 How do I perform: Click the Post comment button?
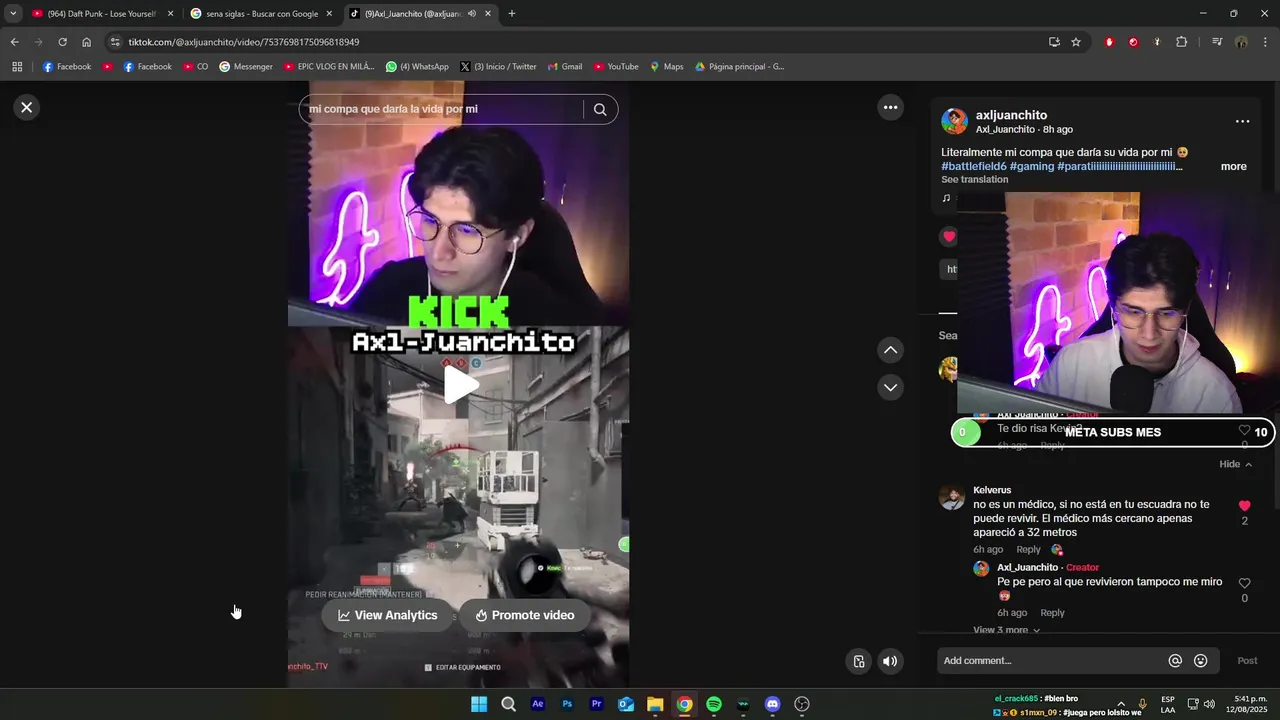pyautogui.click(x=1247, y=661)
